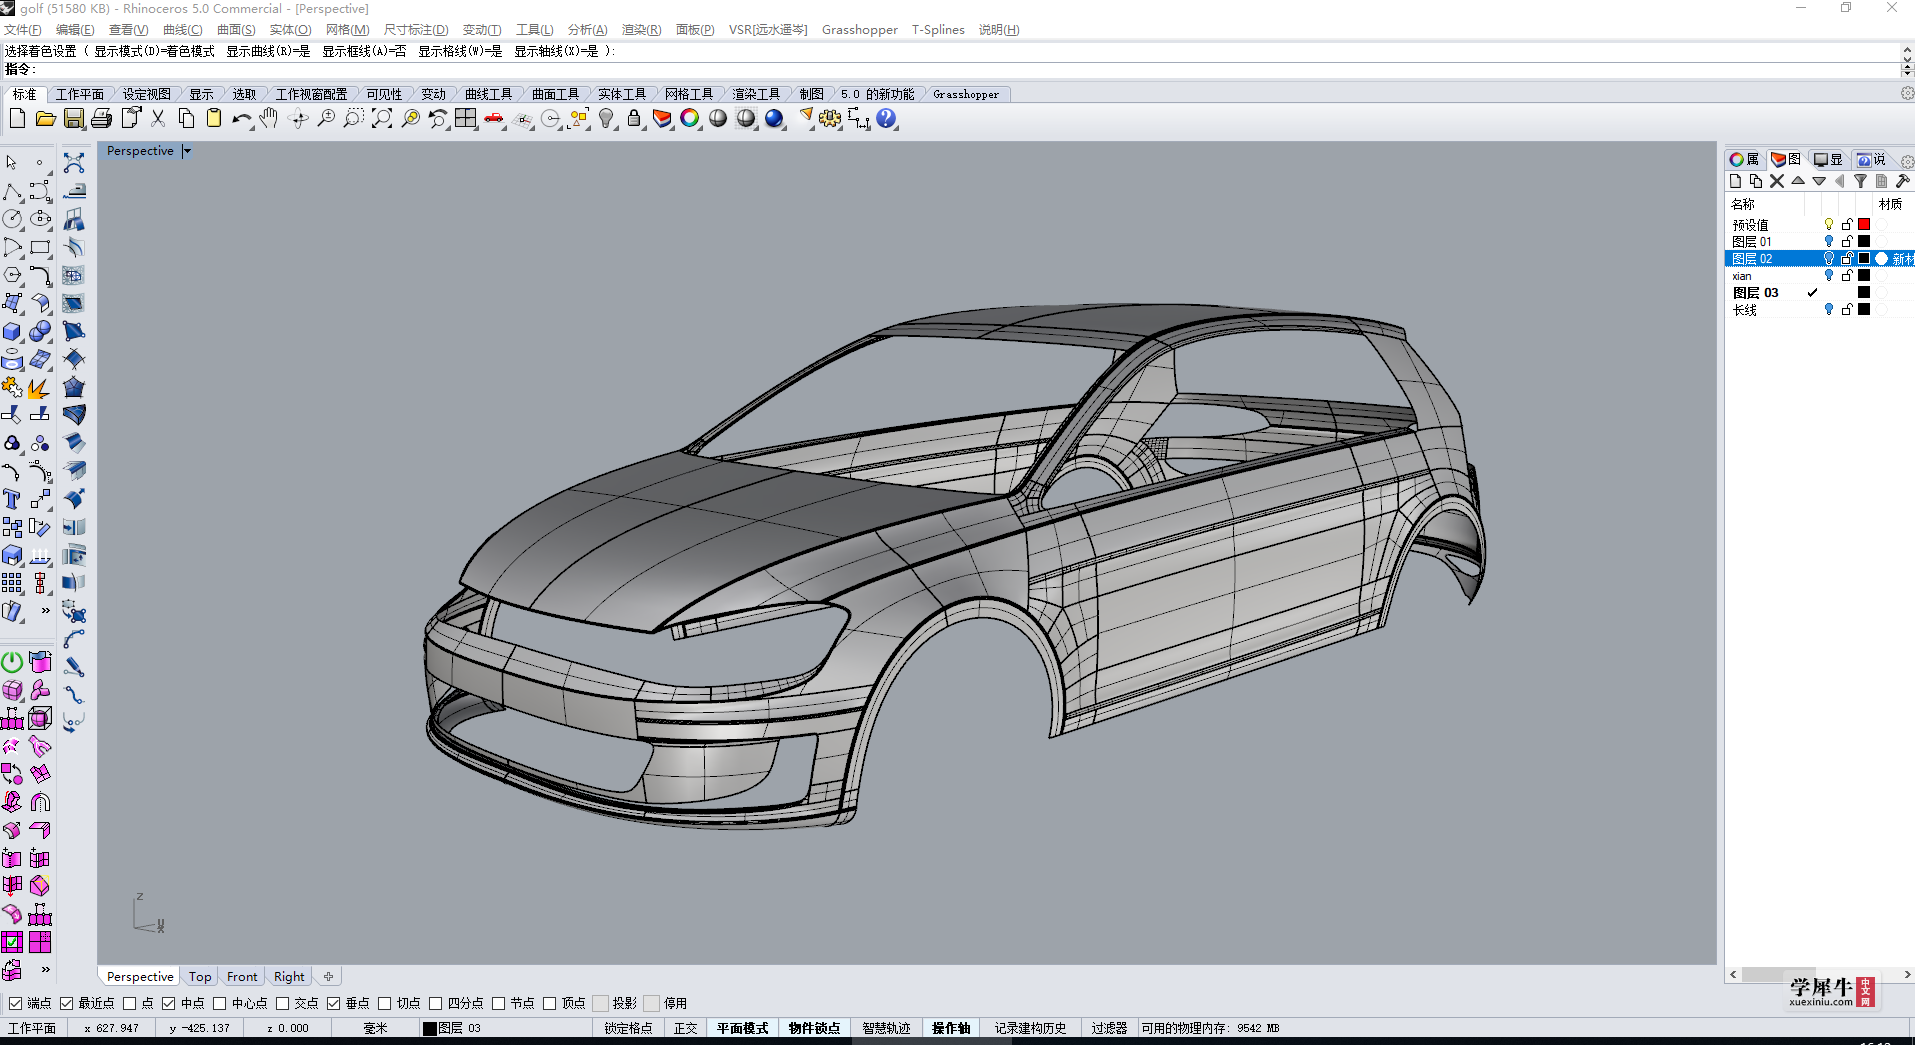Select the layer row 图层 03
1915x1045 pixels.
[1819, 293]
